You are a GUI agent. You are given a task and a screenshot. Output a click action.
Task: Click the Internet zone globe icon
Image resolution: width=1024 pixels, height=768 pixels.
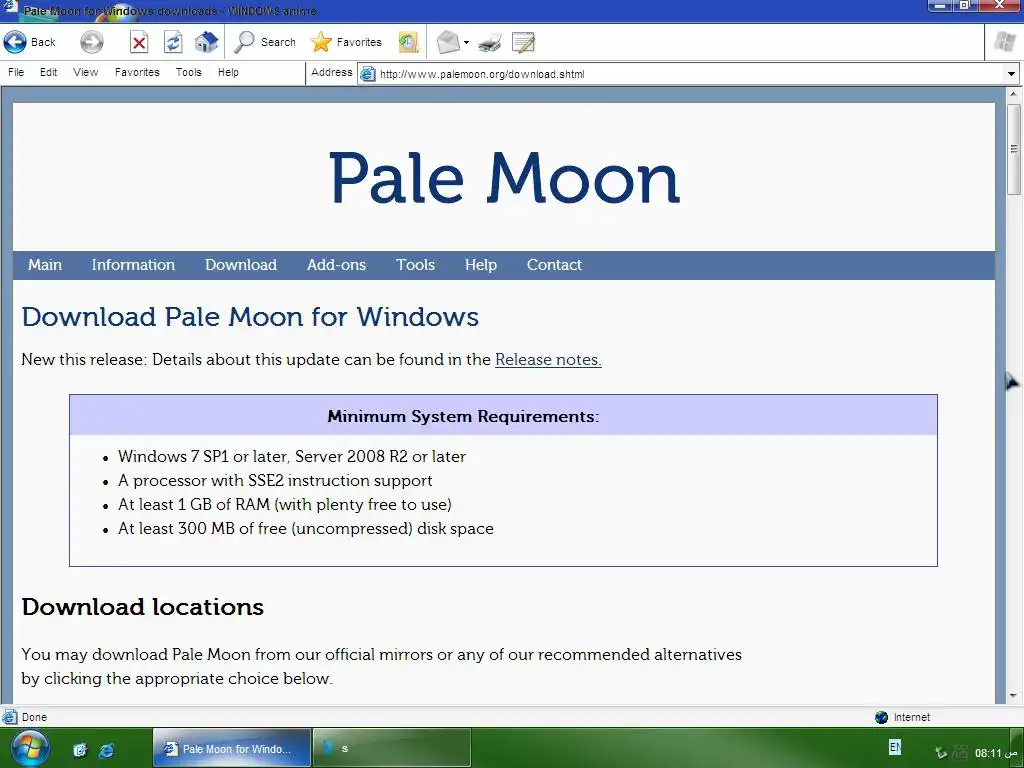click(881, 717)
